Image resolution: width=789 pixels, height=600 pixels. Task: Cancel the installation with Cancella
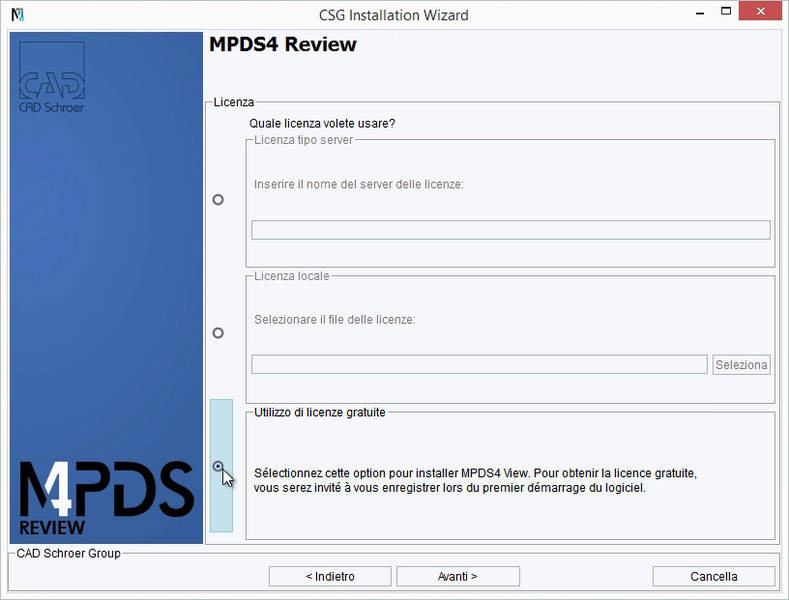point(714,576)
